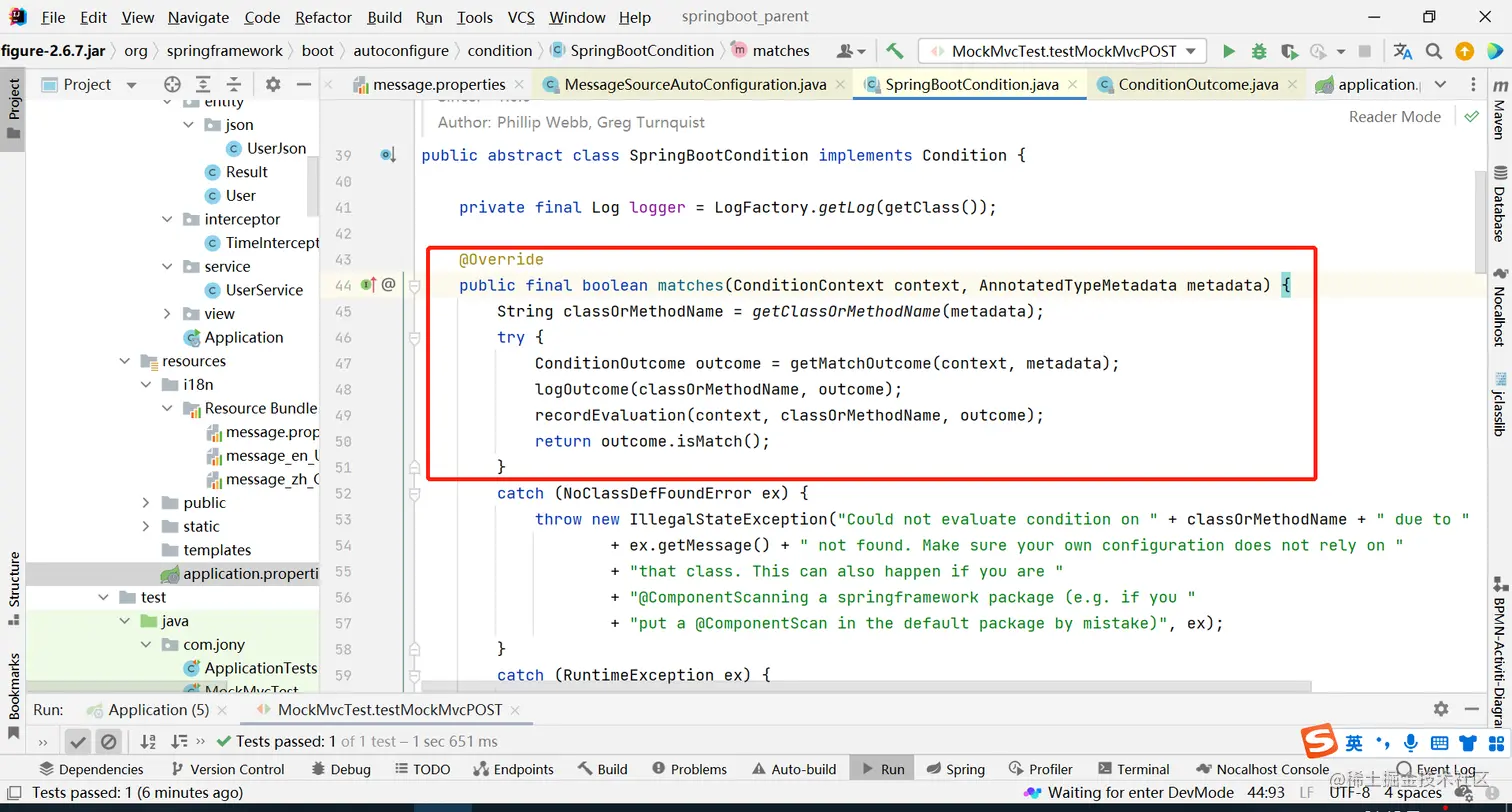
Task: Click the line:column indicator 44:93
Action: [1265, 793]
